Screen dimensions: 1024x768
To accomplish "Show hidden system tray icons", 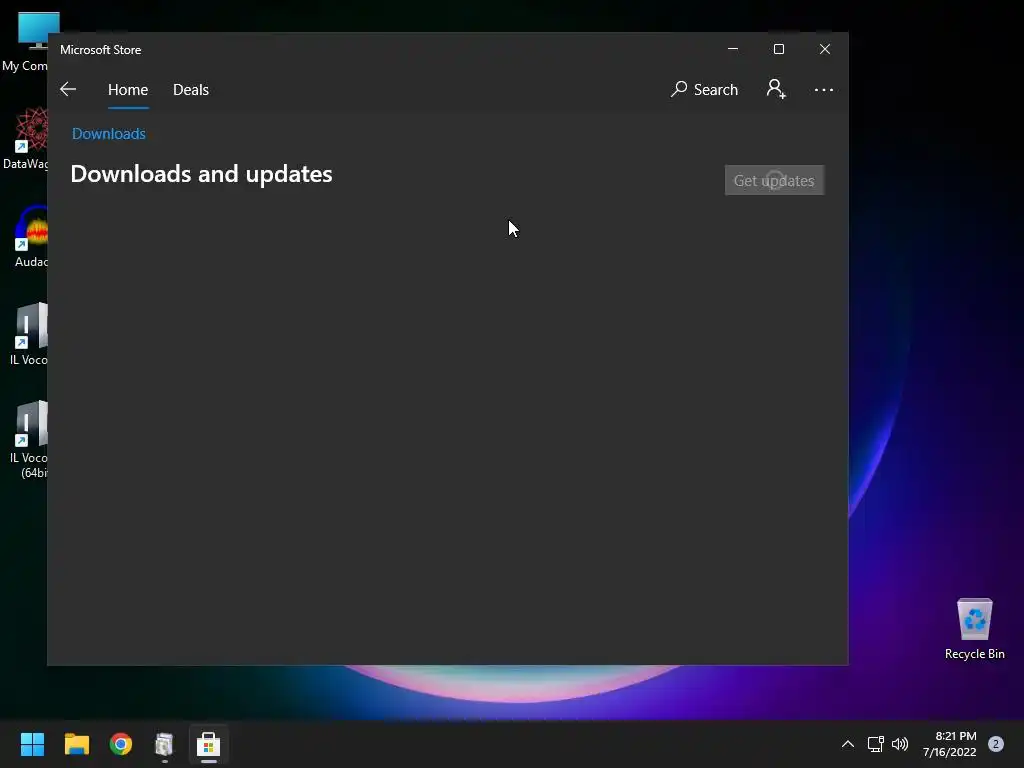I will pos(848,744).
